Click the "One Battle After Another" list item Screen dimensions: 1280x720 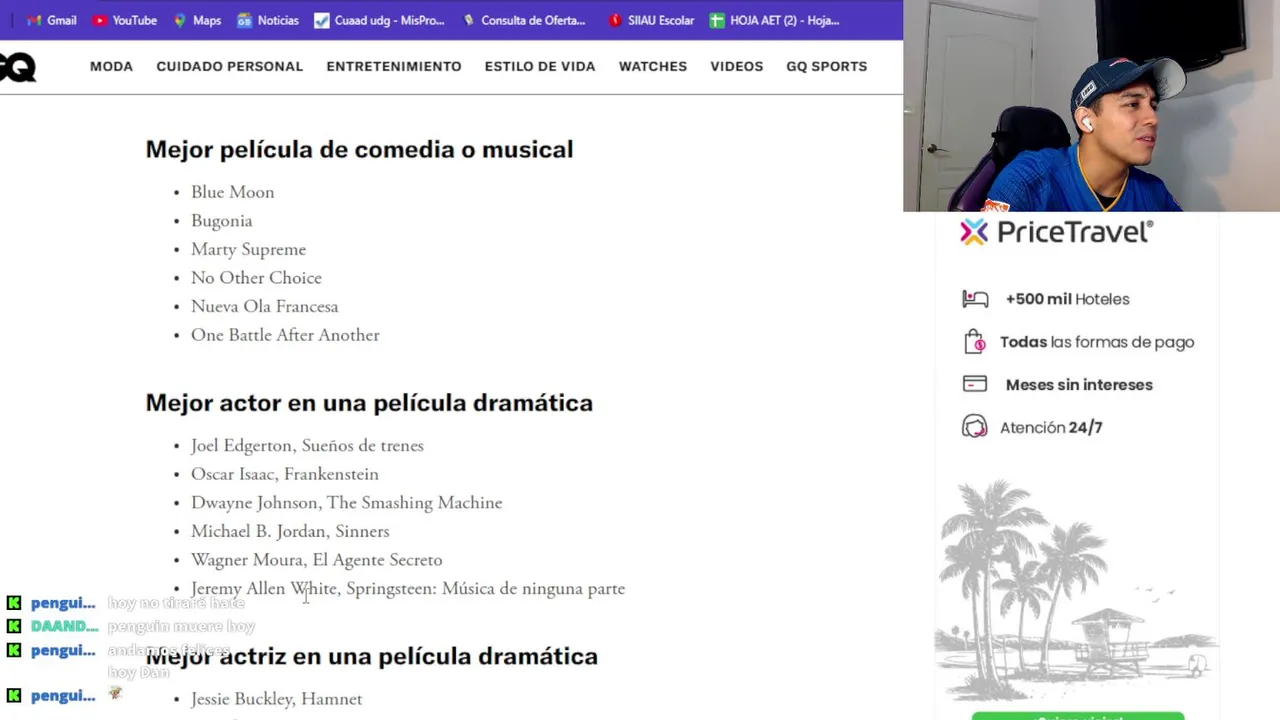[285, 335]
